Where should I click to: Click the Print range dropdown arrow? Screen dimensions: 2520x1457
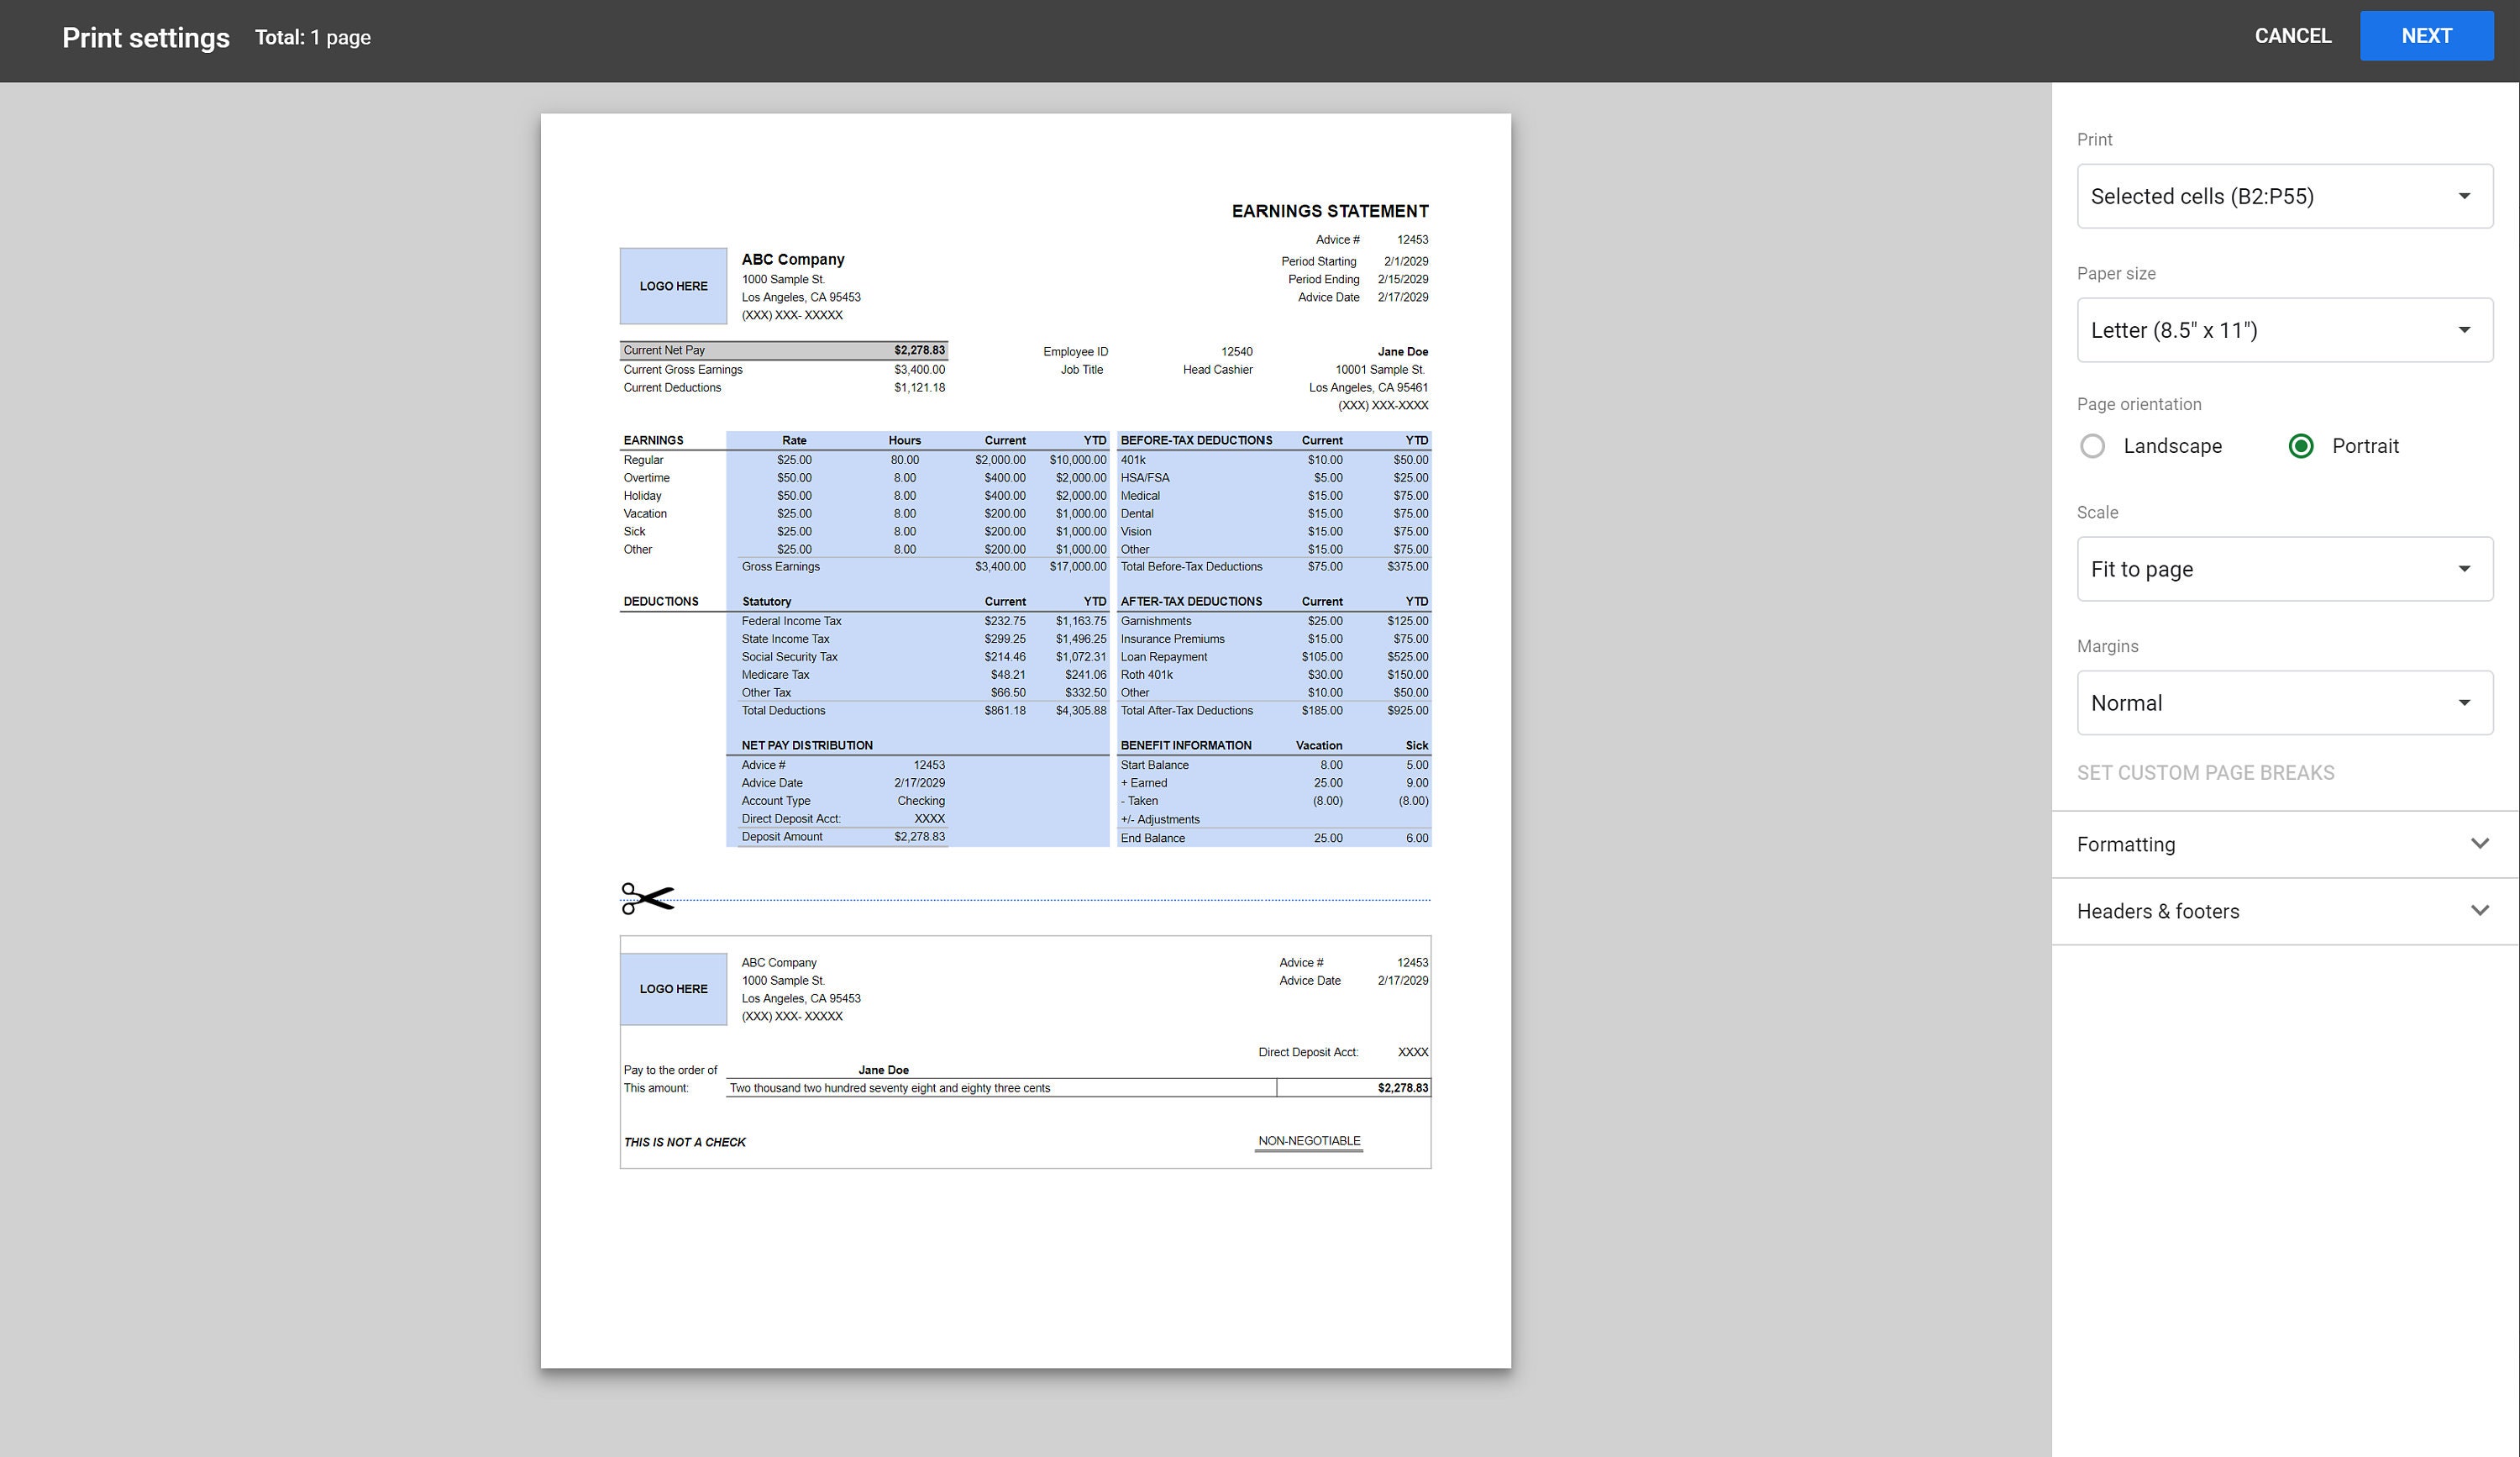click(2465, 196)
